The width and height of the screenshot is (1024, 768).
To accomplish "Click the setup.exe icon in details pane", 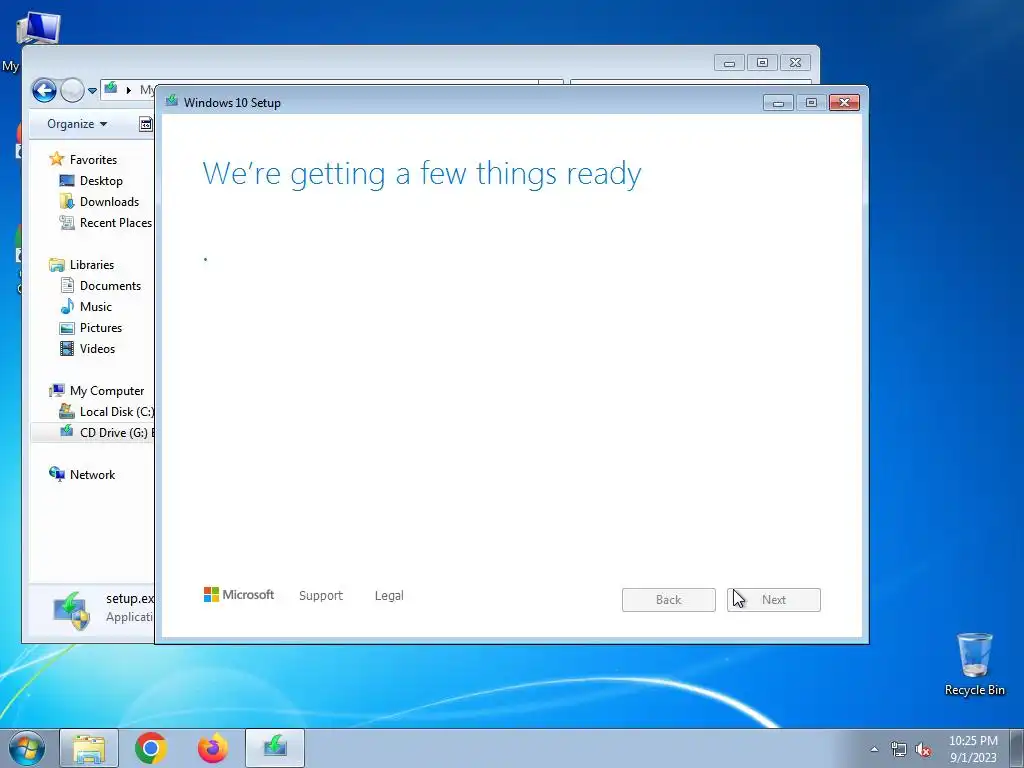I will (x=72, y=611).
